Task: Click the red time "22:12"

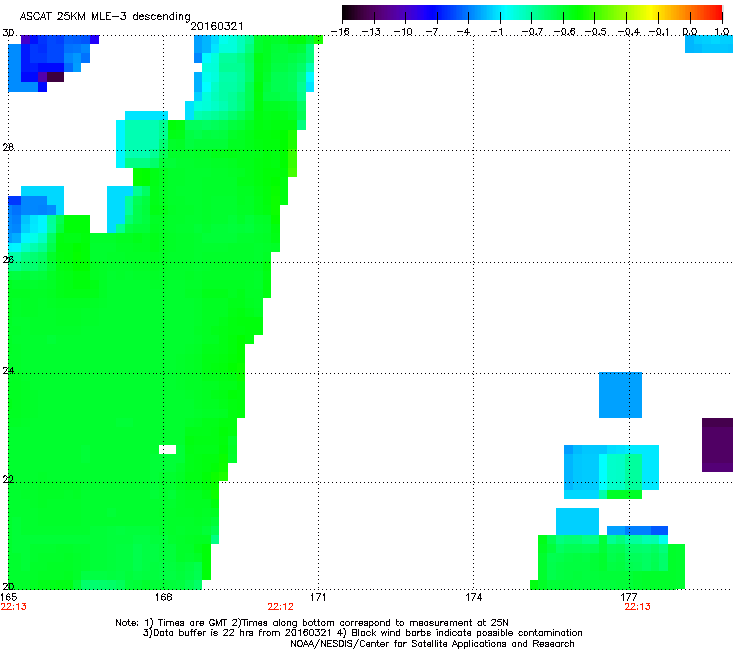Action: point(280,607)
